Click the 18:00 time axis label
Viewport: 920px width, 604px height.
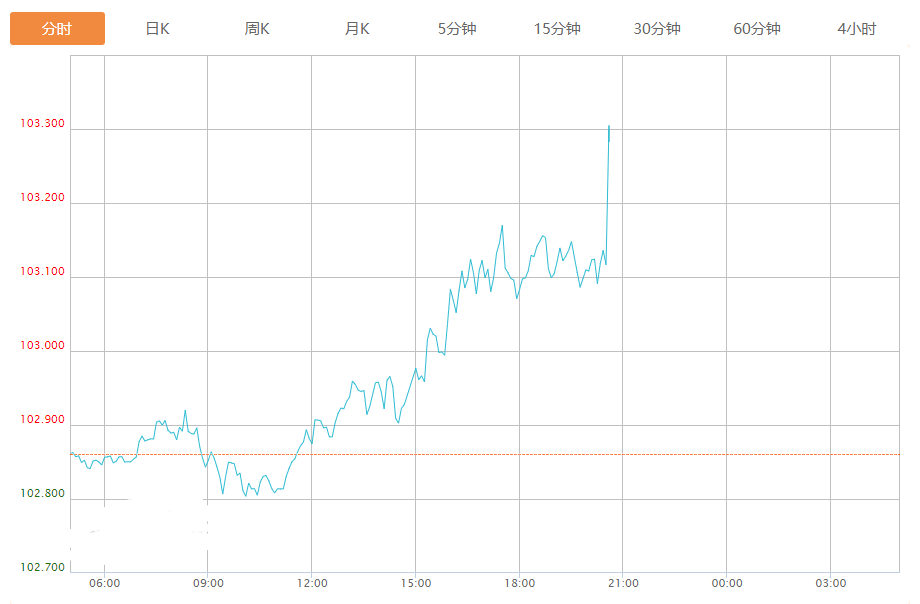pos(519,584)
